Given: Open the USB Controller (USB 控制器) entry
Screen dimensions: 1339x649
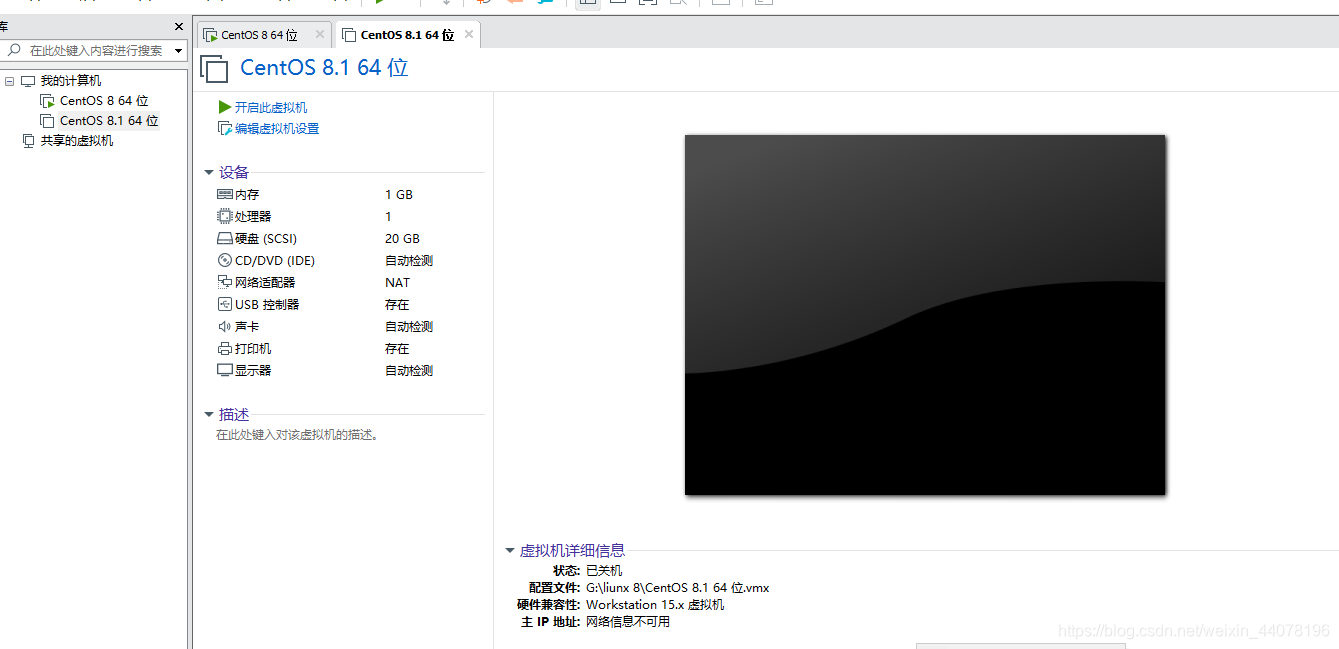Looking at the screenshot, I should point(258,305).
